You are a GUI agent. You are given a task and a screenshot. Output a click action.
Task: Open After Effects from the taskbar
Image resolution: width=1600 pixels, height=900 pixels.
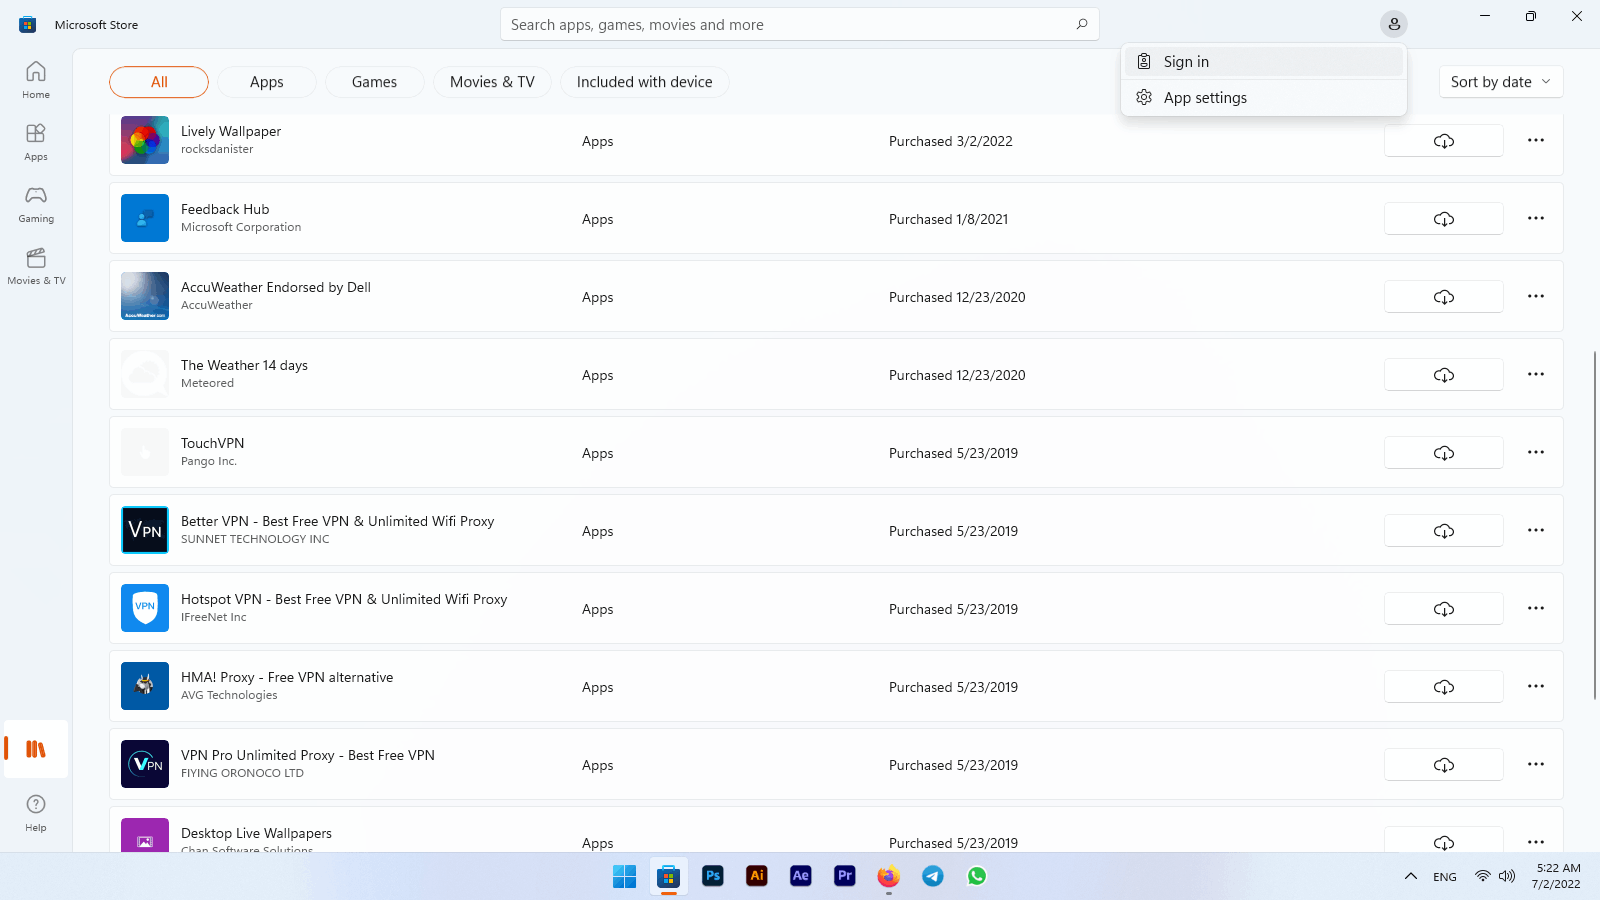click(x=801, y=876)
